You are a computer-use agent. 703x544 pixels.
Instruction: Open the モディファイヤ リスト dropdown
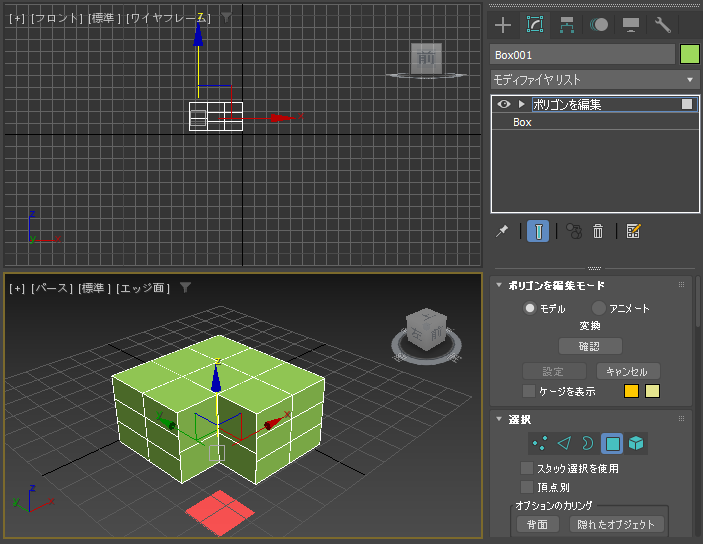tap(595, 80)
